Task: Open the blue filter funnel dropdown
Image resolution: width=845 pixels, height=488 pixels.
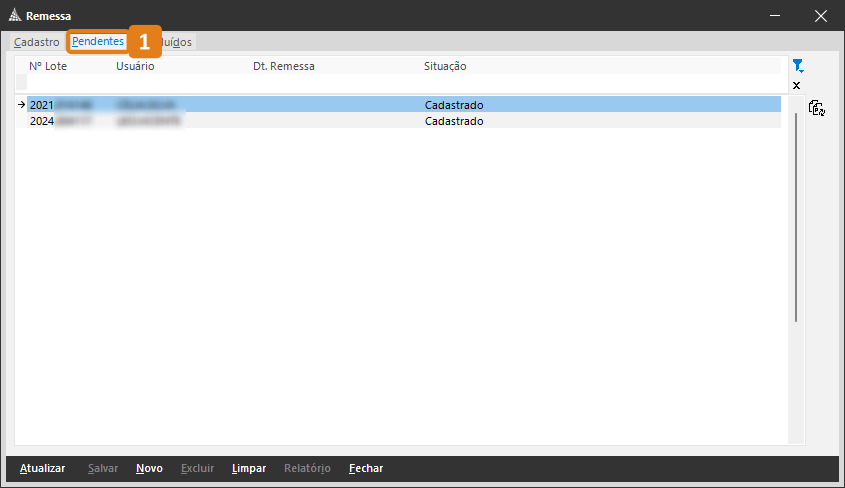Action: click(x=797, y=66)
